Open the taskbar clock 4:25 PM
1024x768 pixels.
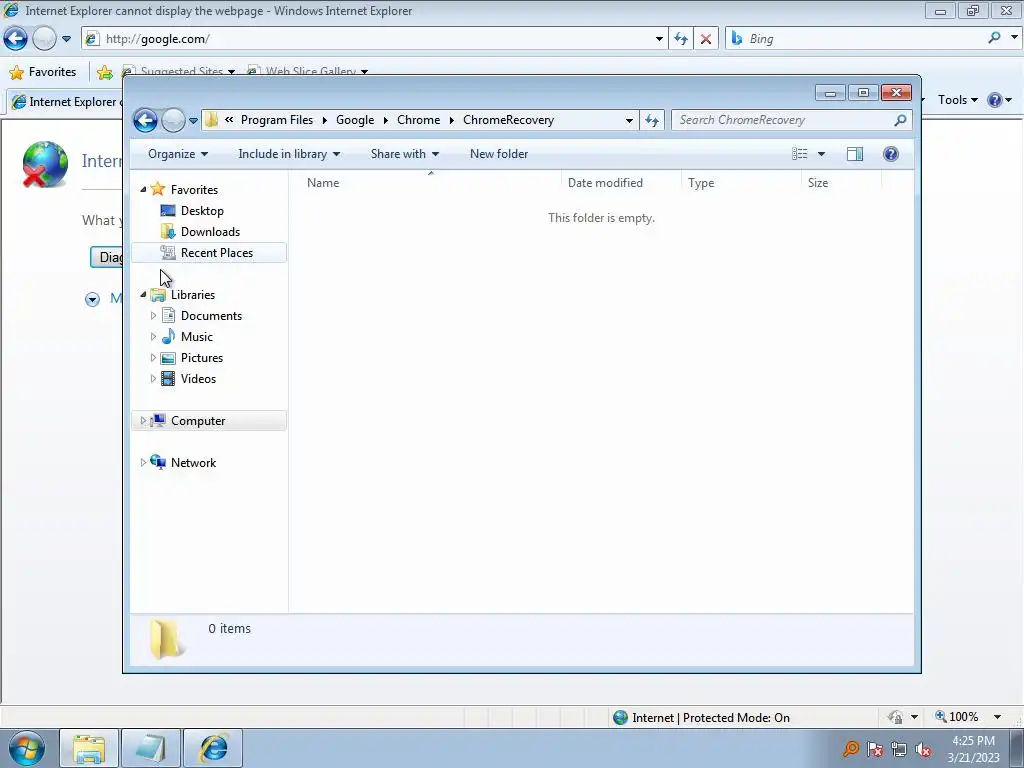pyautogui.click(x=973, y=748)
